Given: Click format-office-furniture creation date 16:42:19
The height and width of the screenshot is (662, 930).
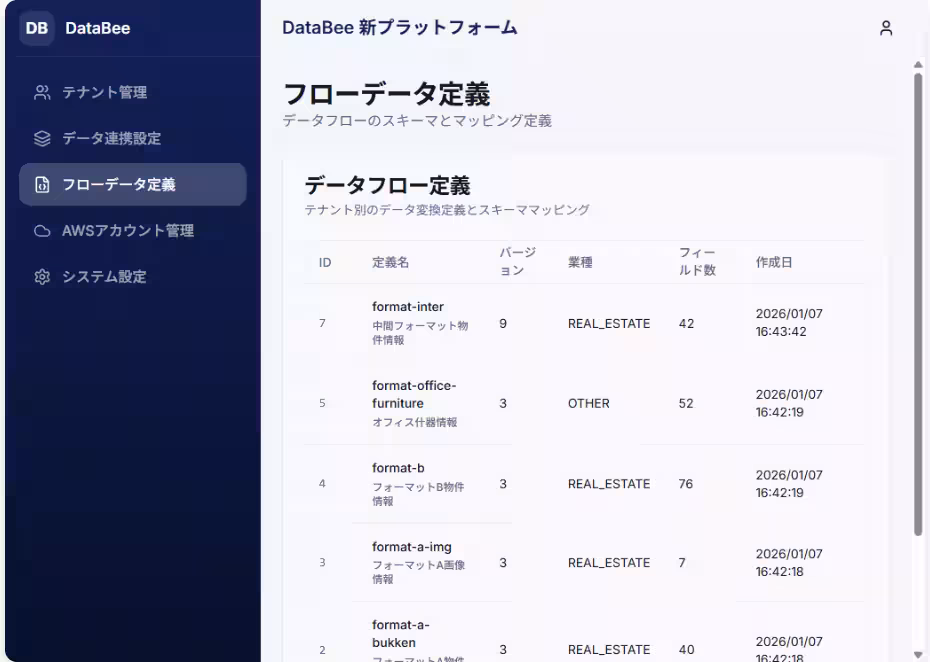Looking at the screenshot, I should coord(789,403).
